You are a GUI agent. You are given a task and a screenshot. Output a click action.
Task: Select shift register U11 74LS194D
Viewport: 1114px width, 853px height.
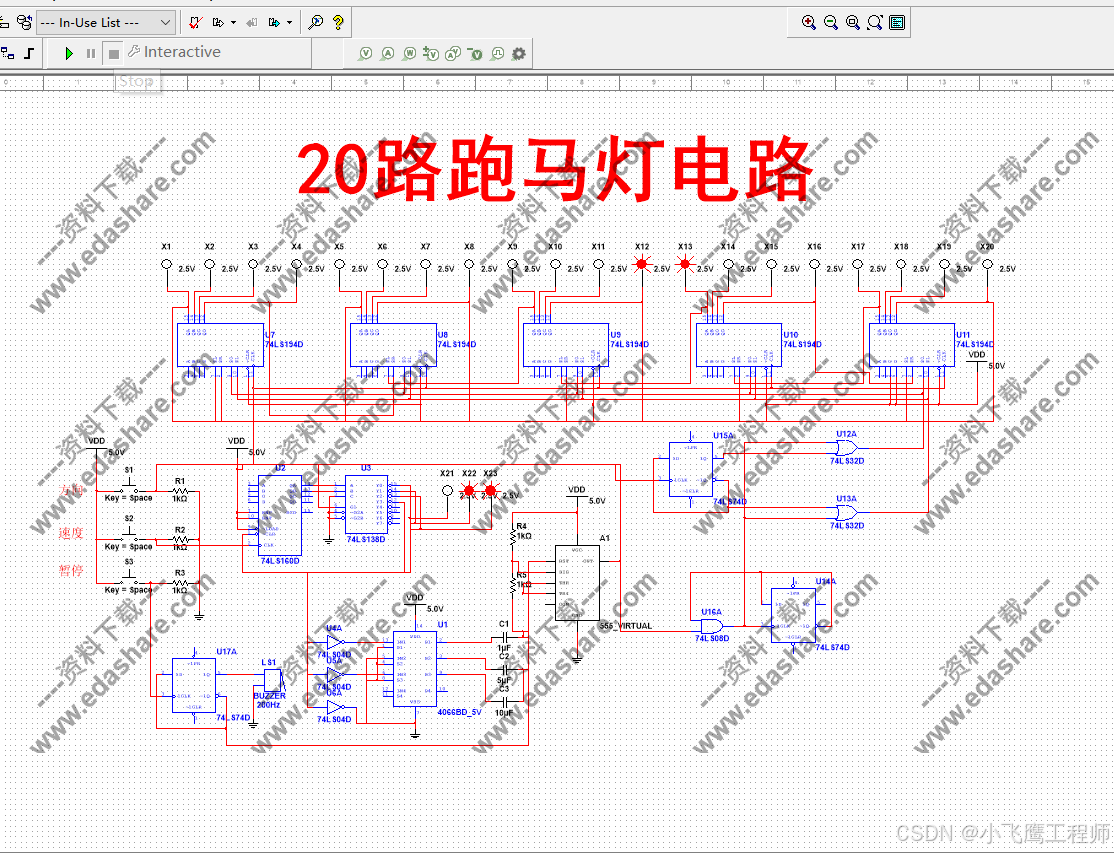pos(912,345)
